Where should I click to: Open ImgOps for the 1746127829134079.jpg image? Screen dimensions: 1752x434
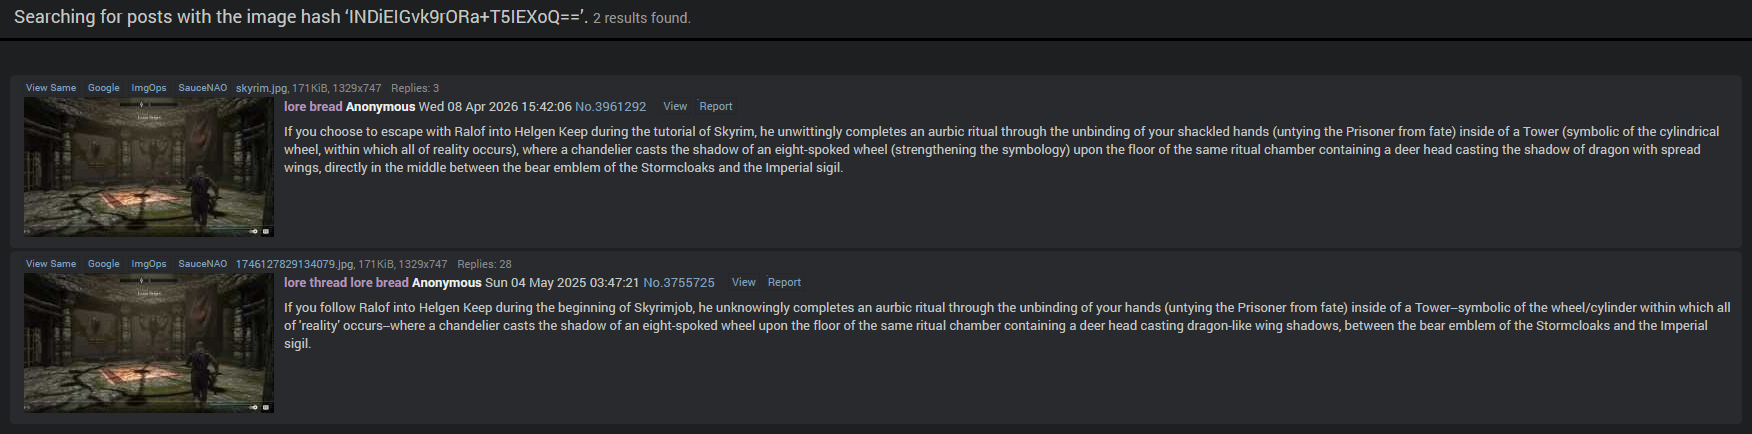click(x=149, y=264)
